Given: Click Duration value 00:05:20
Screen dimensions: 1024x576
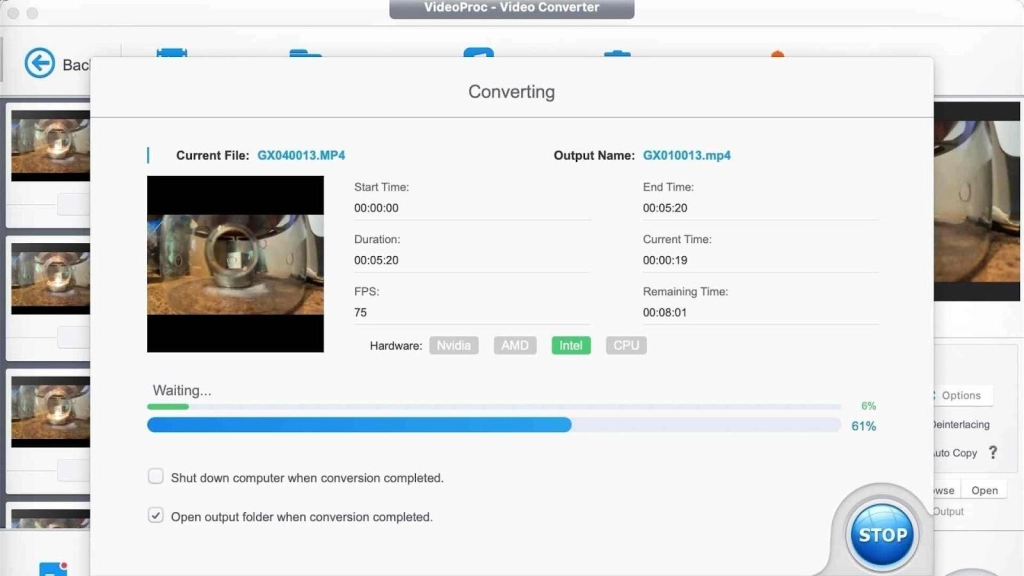Looking at the screenshot, I should [x=376, y=261].
